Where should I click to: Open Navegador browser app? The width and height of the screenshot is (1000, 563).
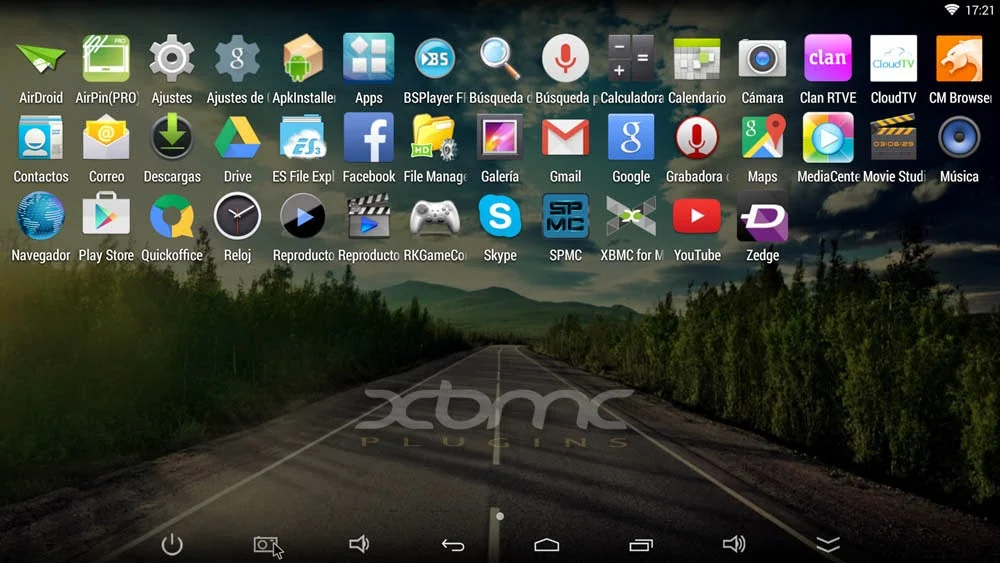coord(41,216)
